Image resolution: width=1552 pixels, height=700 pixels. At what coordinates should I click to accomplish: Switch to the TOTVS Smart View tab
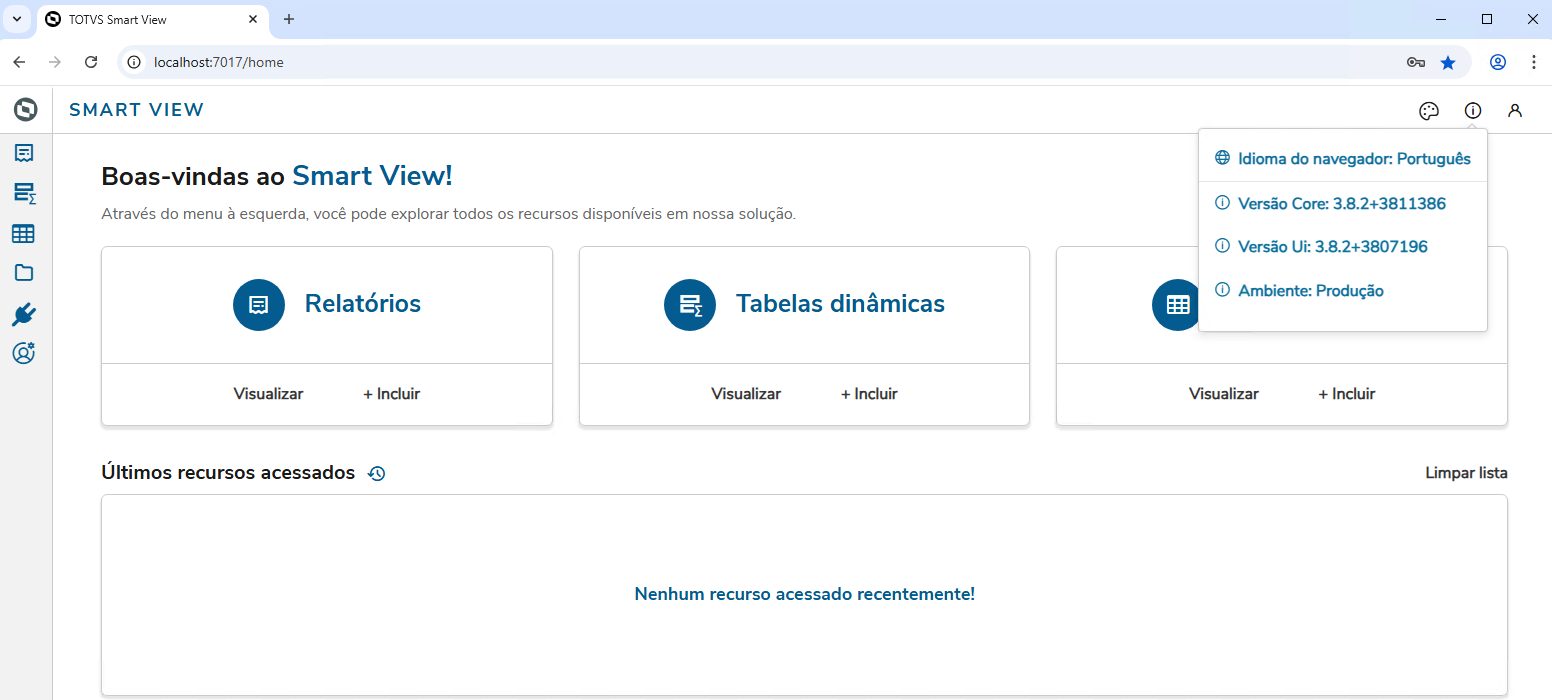(x=152, y=20)
